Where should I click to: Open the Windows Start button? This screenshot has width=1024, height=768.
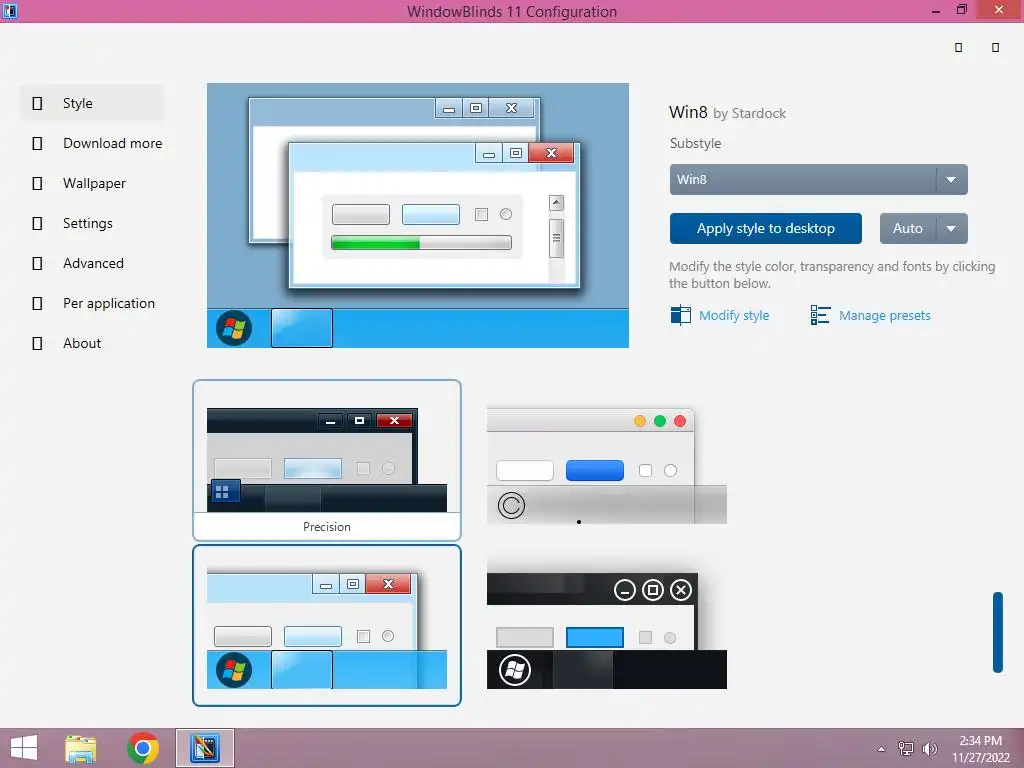[24, 748]
